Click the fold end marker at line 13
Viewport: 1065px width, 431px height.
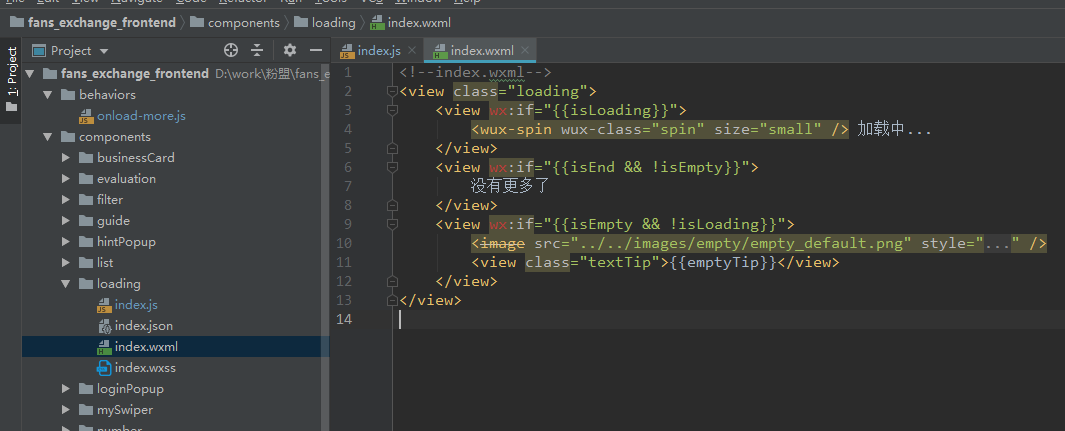391,300
